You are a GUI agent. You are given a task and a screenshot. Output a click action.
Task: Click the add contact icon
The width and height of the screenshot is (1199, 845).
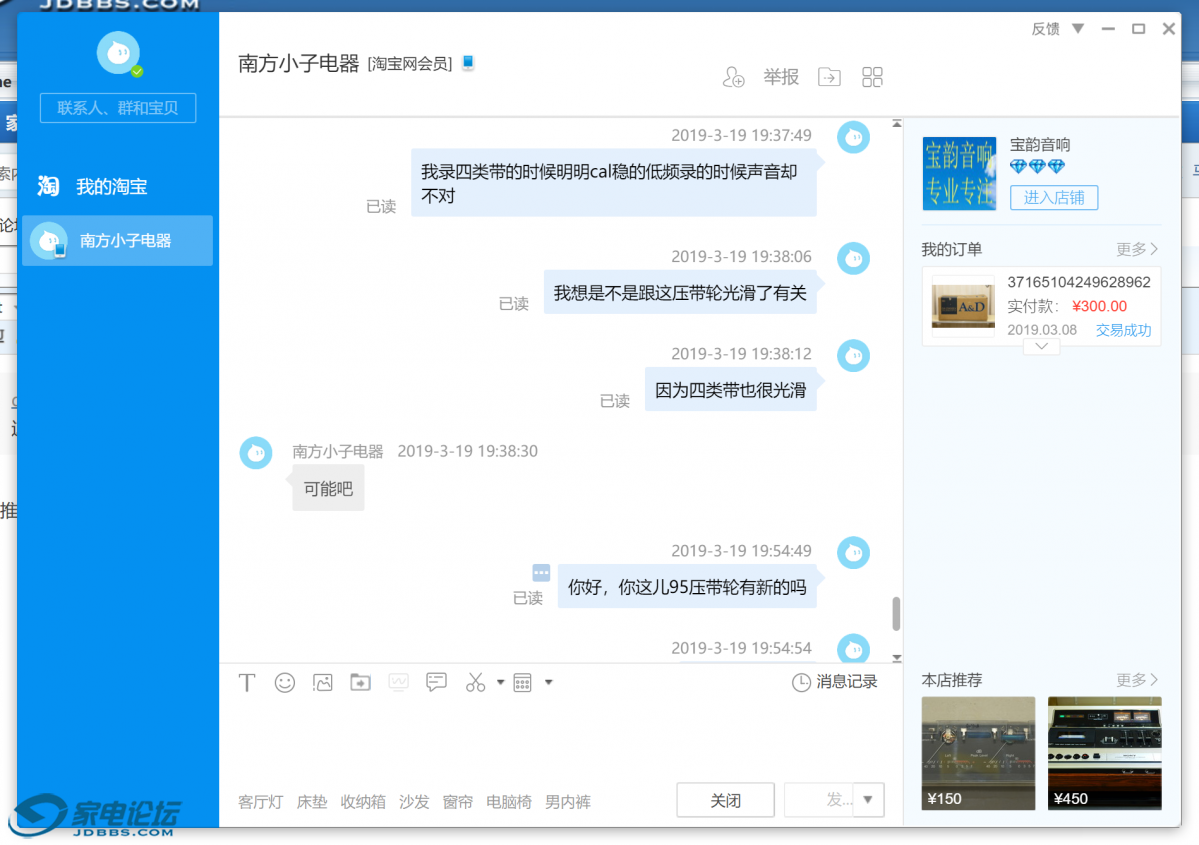(733, 76)
